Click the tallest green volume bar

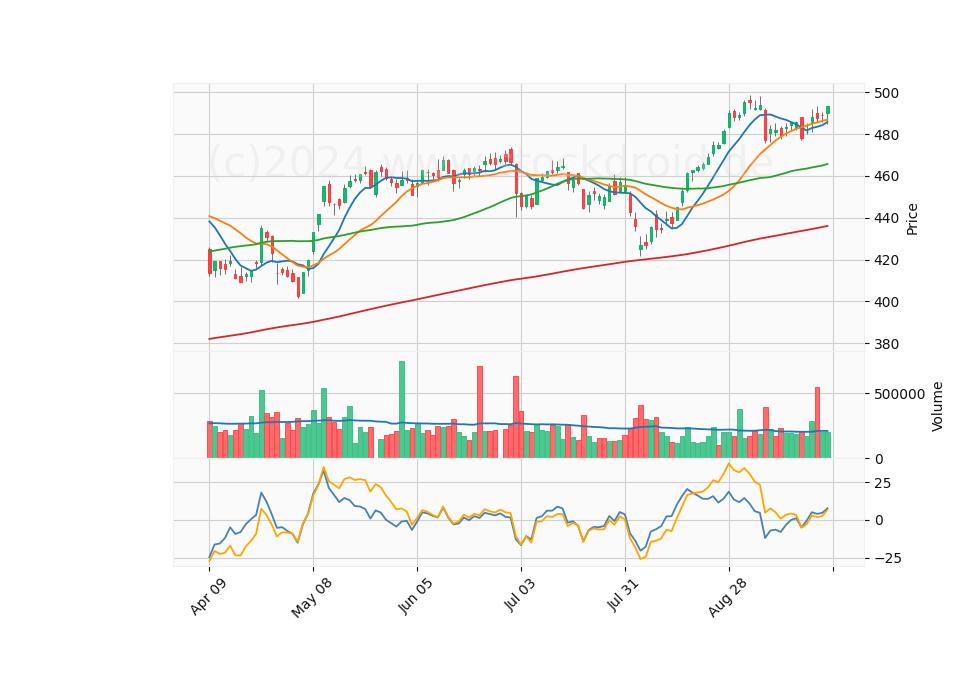402,410
